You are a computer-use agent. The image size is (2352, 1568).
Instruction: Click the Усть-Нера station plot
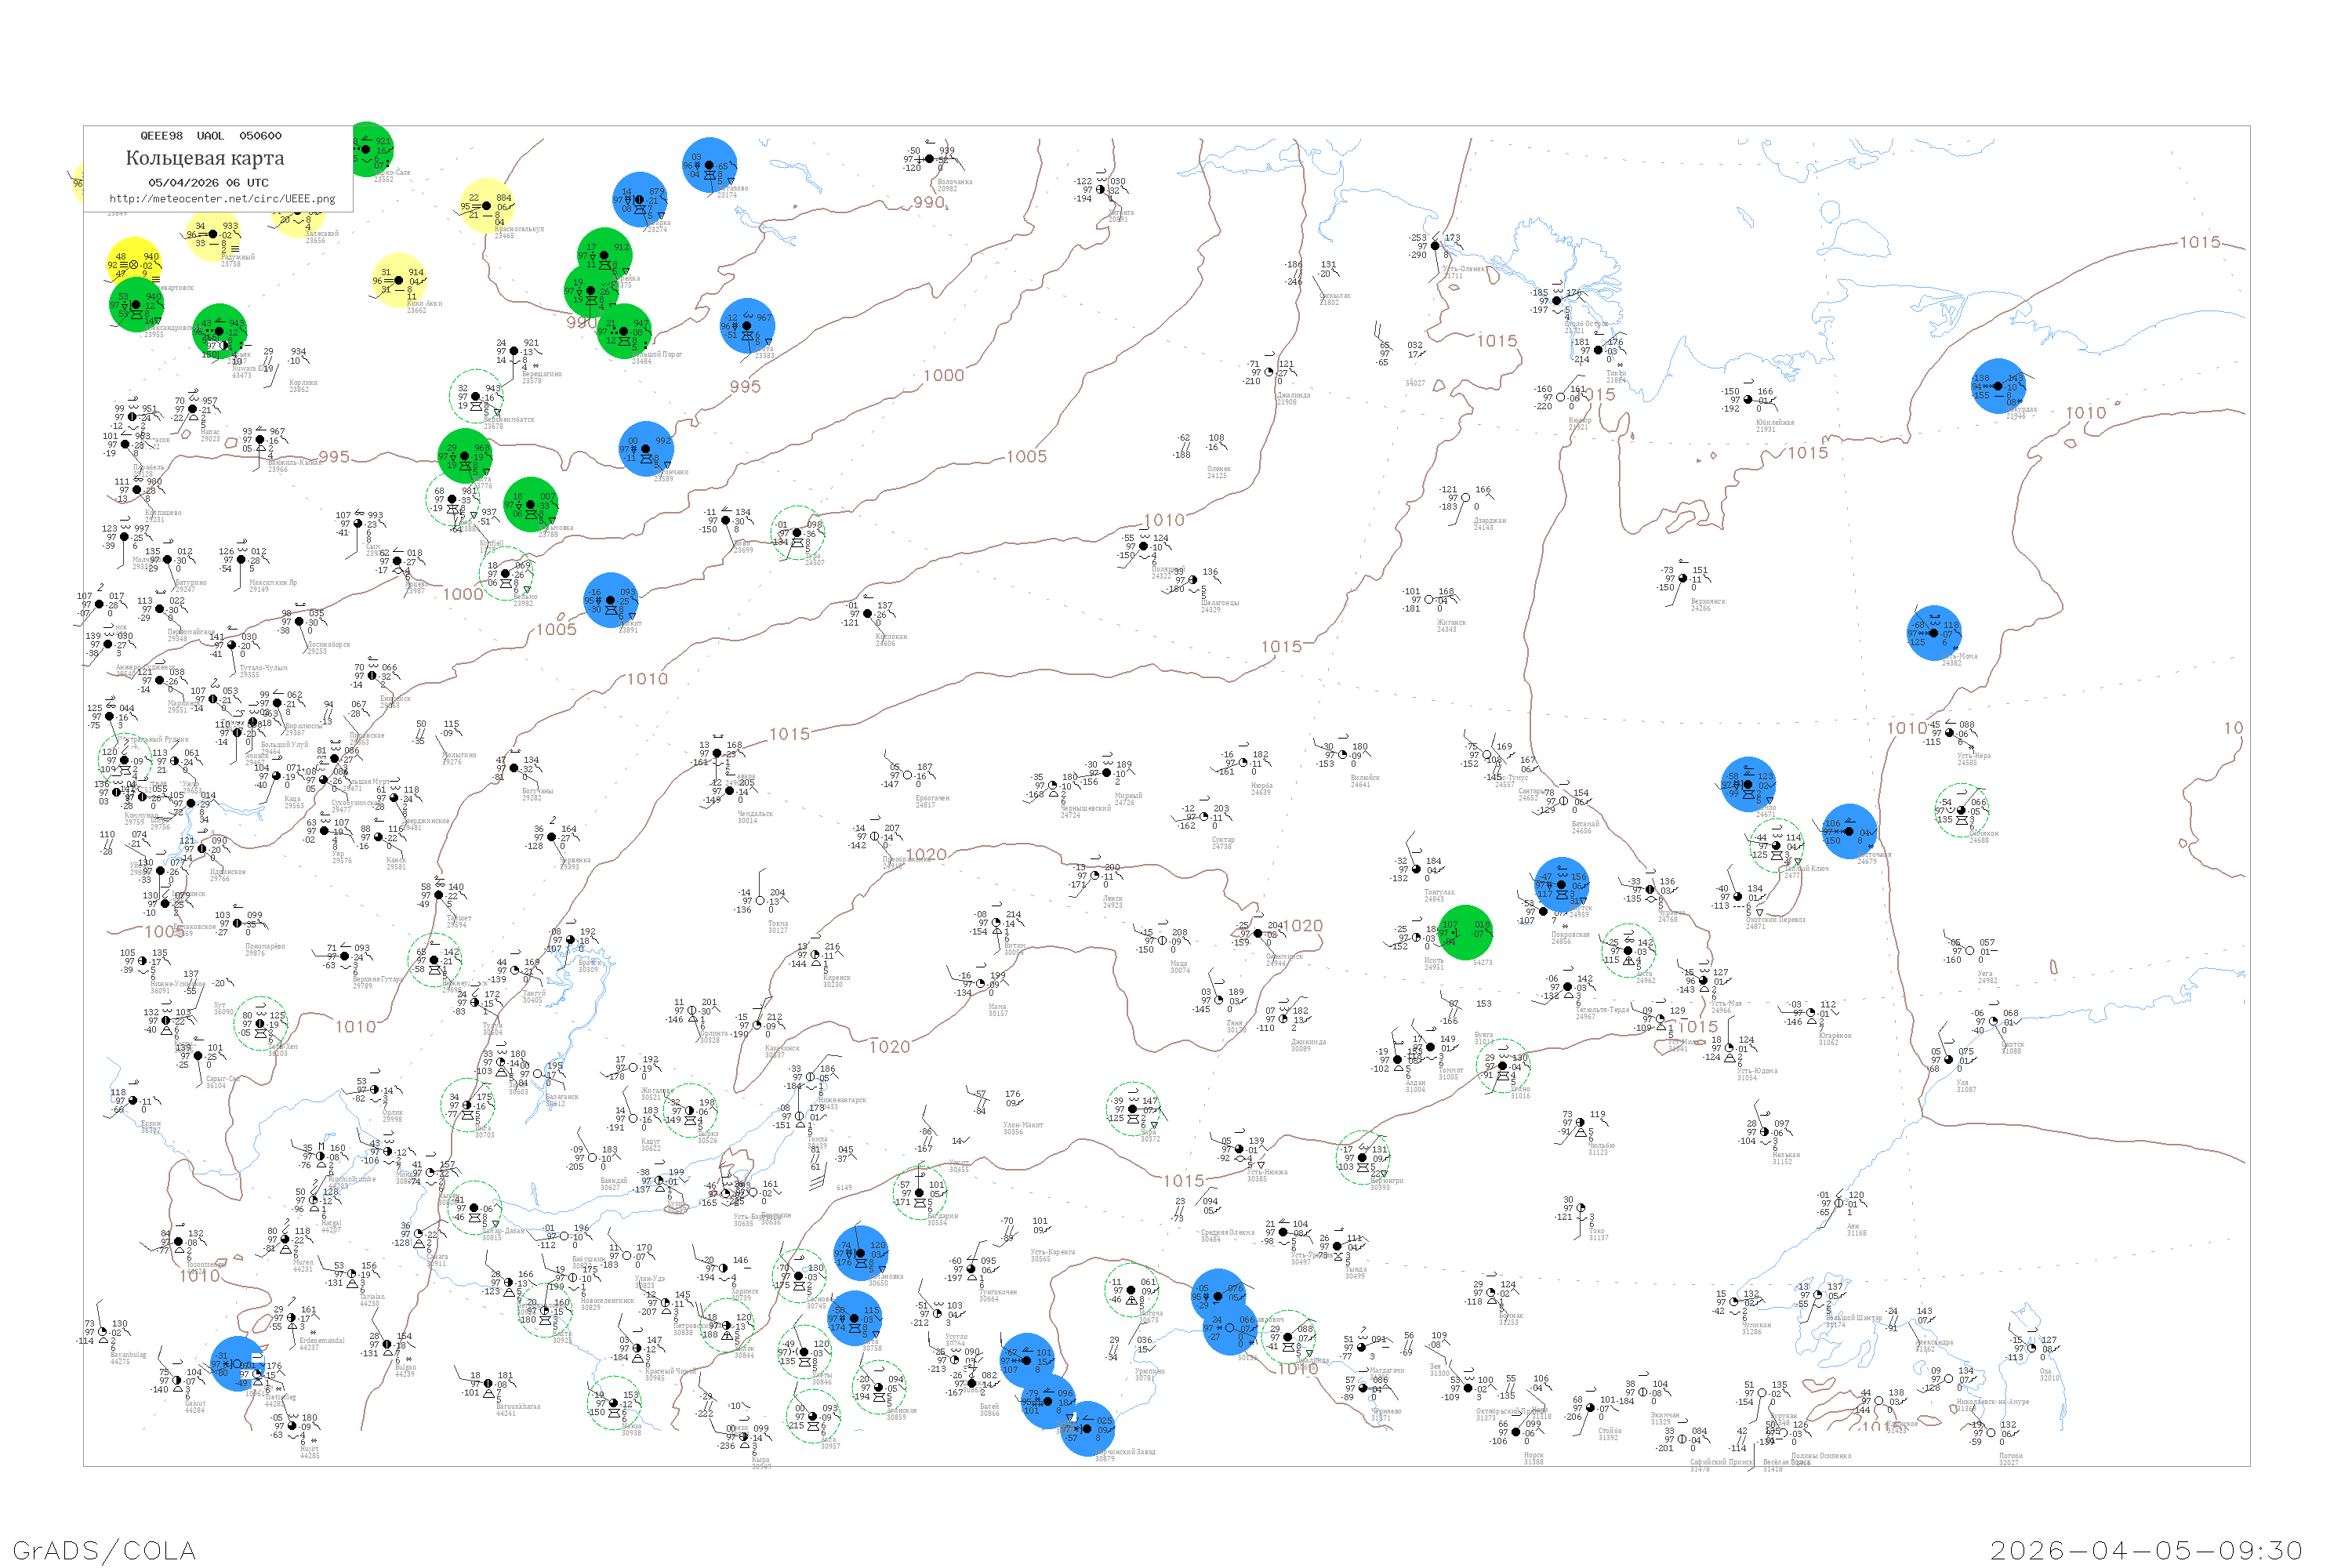click(1951, 733)
